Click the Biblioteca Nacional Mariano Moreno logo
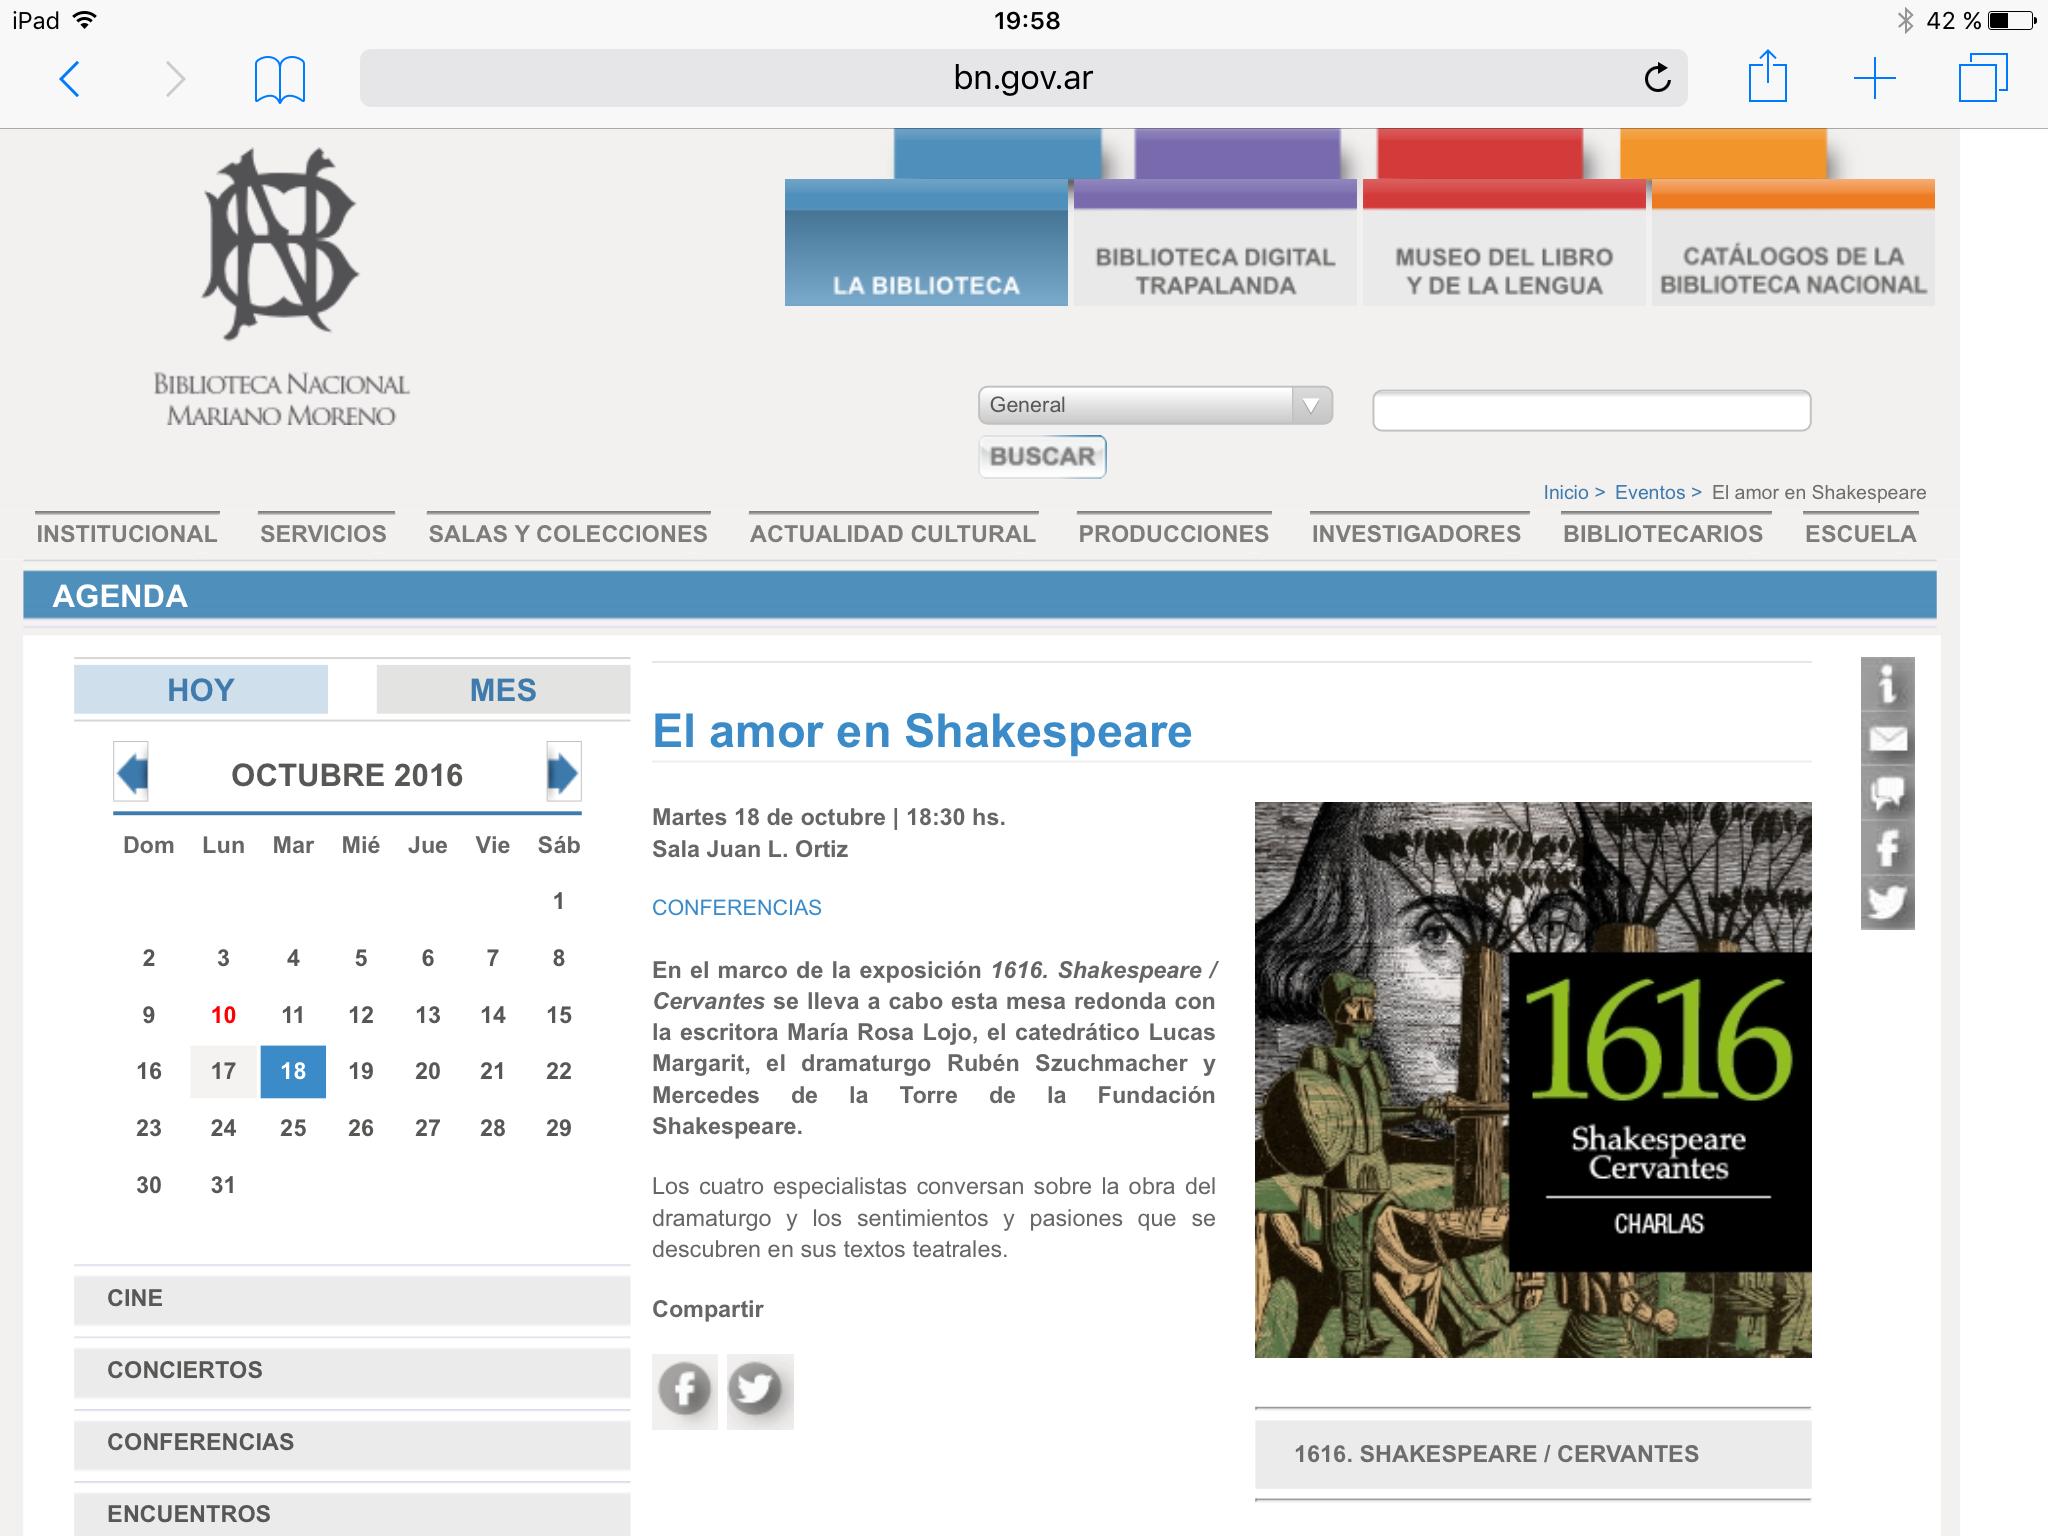The height and width of the screenshot is (1536, 2048). pyautogui.click(x=281, y=287)
